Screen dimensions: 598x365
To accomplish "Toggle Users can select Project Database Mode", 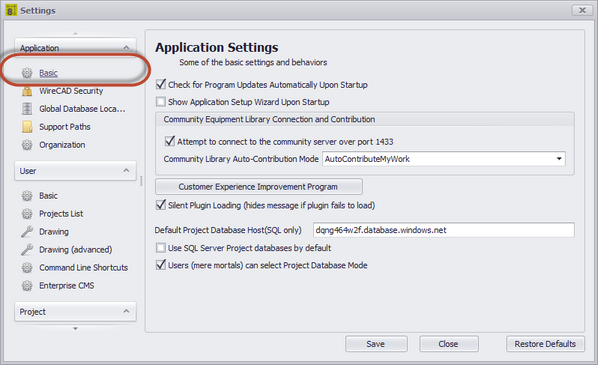I will click(x=161, y=265).
